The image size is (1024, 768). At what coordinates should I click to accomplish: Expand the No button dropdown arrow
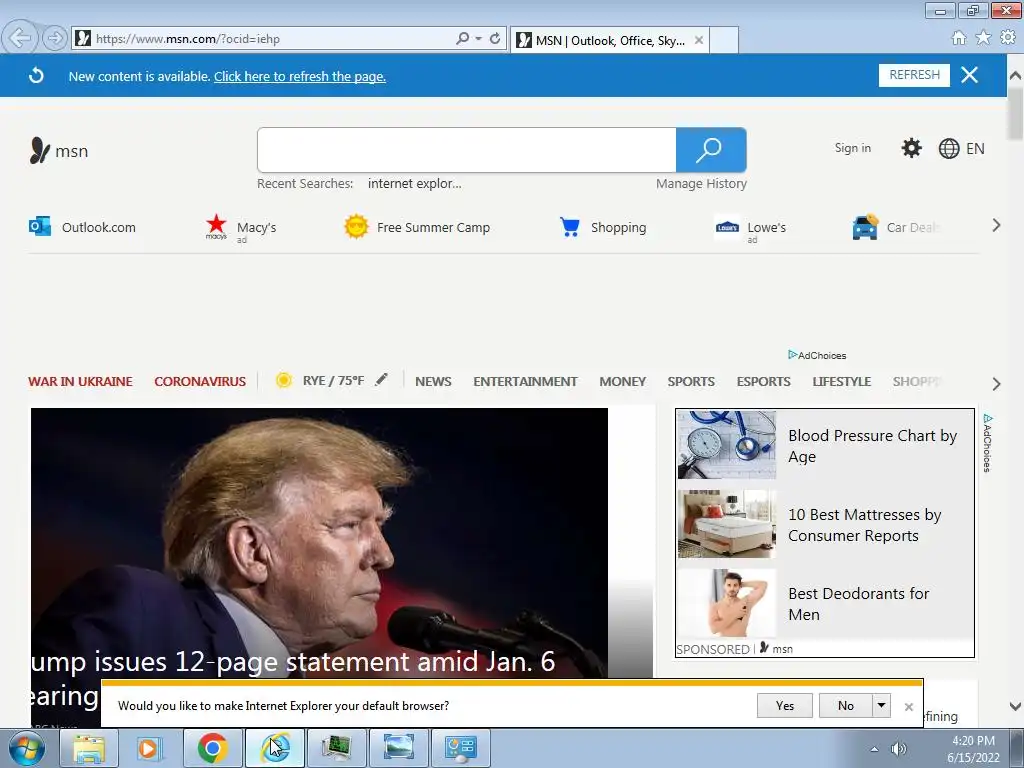[x=881, y=705]
